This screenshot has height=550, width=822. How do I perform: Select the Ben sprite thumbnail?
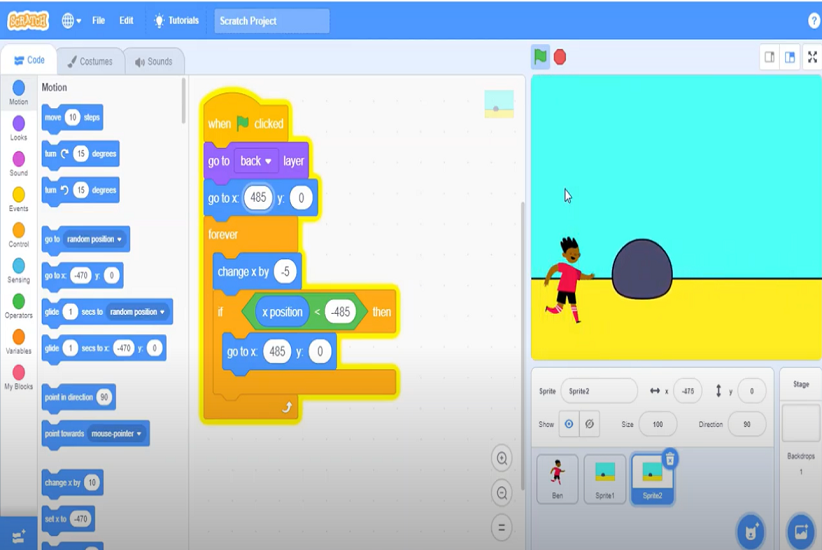[x=557, y=478]
